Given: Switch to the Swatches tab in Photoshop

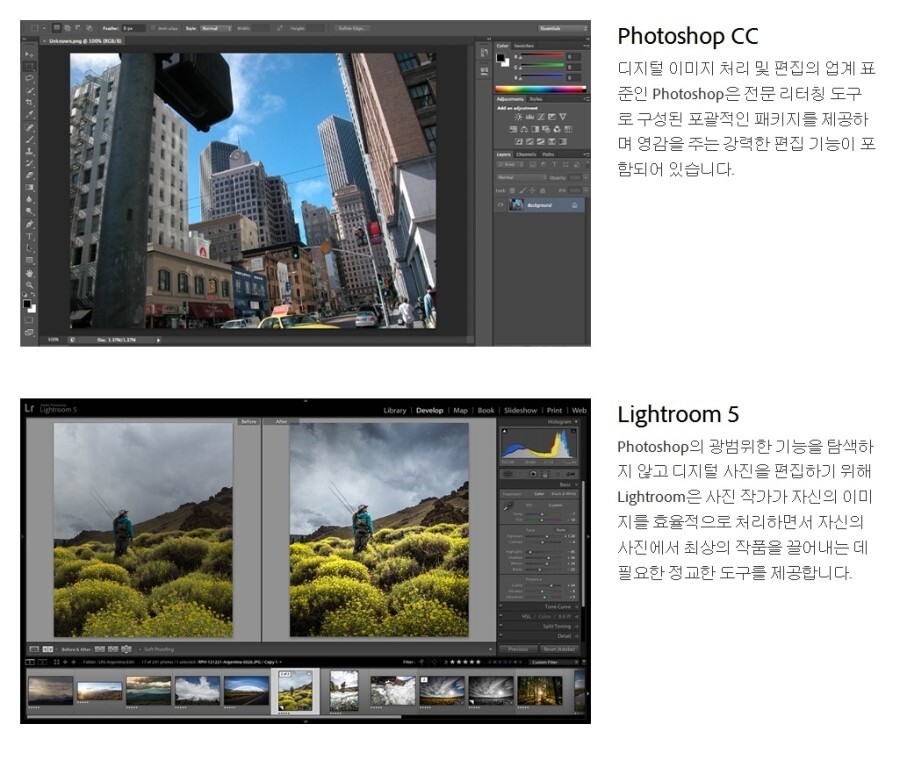Looking at the screenshot, I should (x=524, y=46).
